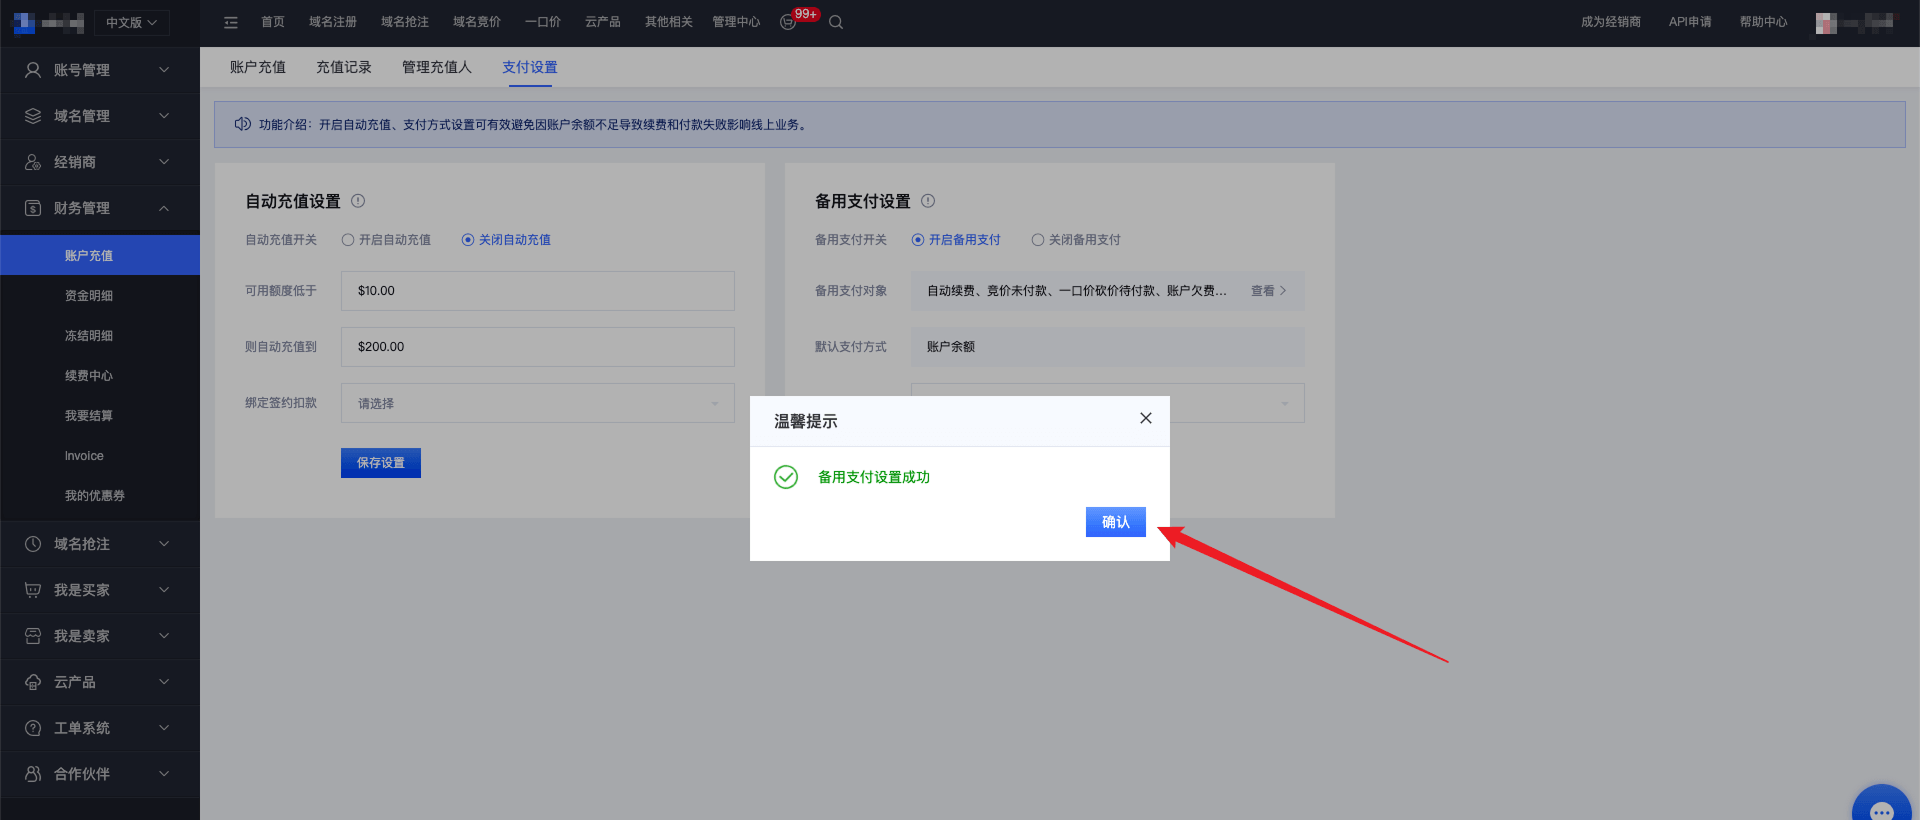Viewport: 1920px width, 820px height.
Task: Click the user avatar in top right
Action: [x=1826, y=22]
